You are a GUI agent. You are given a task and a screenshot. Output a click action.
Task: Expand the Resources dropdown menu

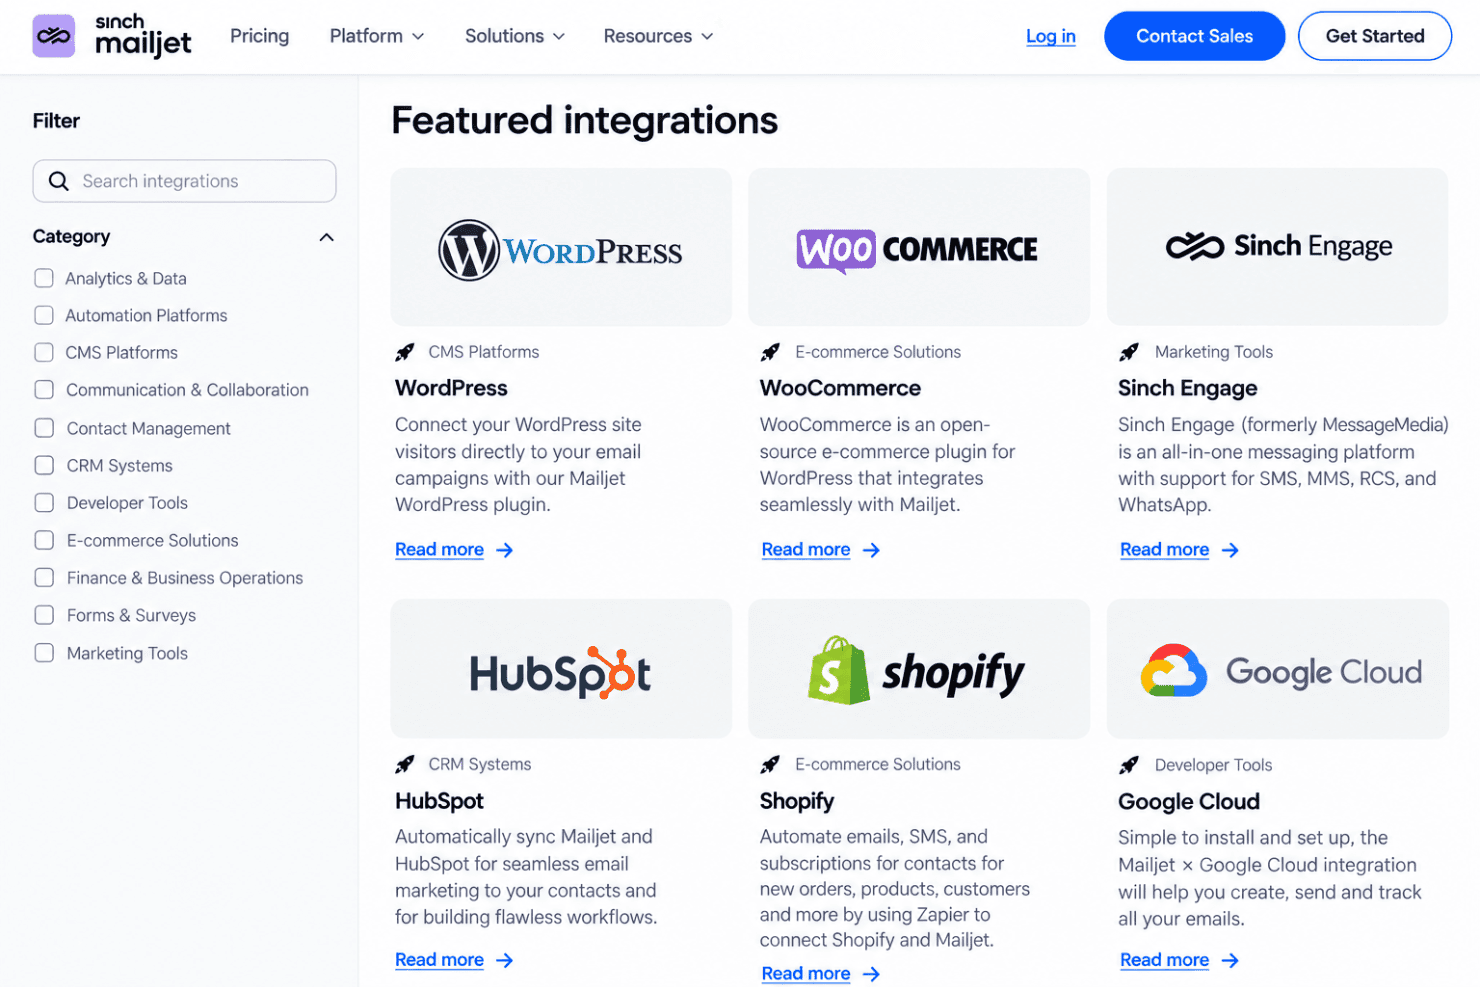658,36
